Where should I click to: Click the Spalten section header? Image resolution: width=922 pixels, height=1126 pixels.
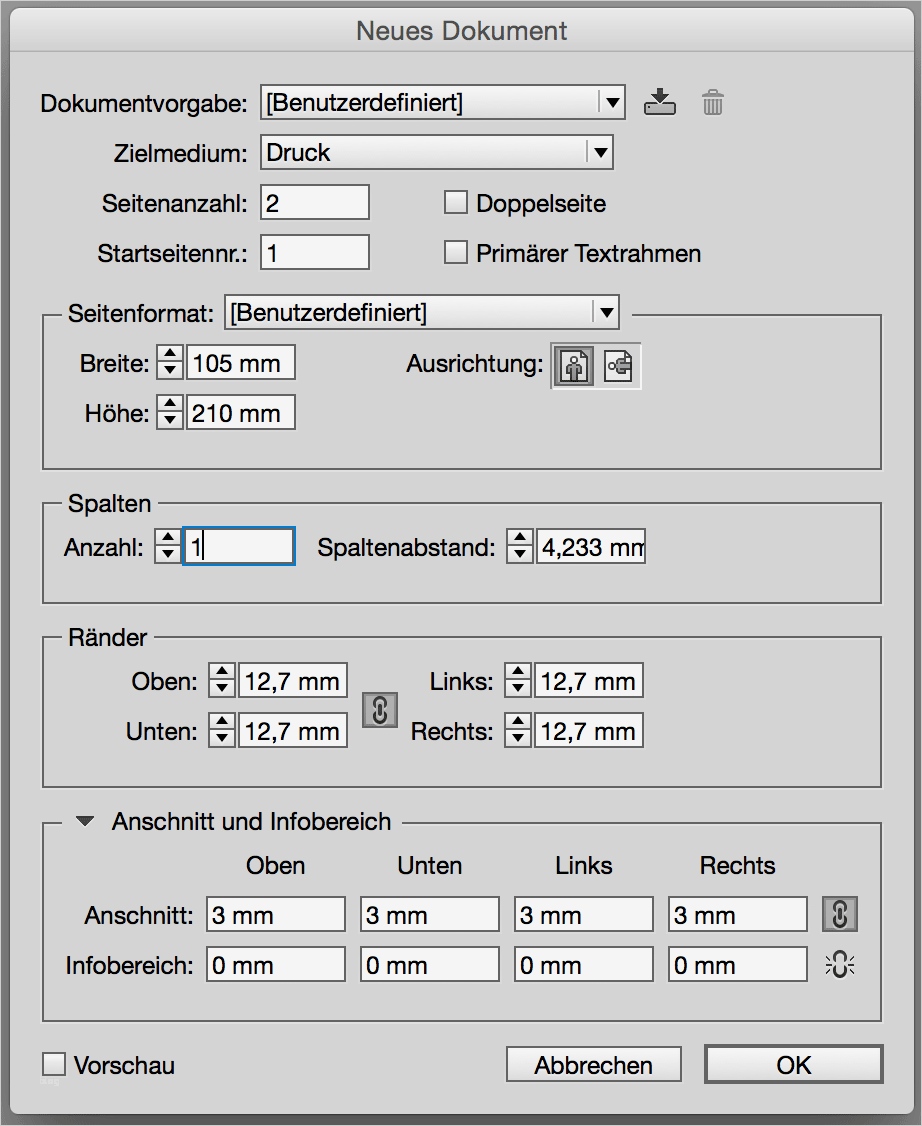[110, 503]
